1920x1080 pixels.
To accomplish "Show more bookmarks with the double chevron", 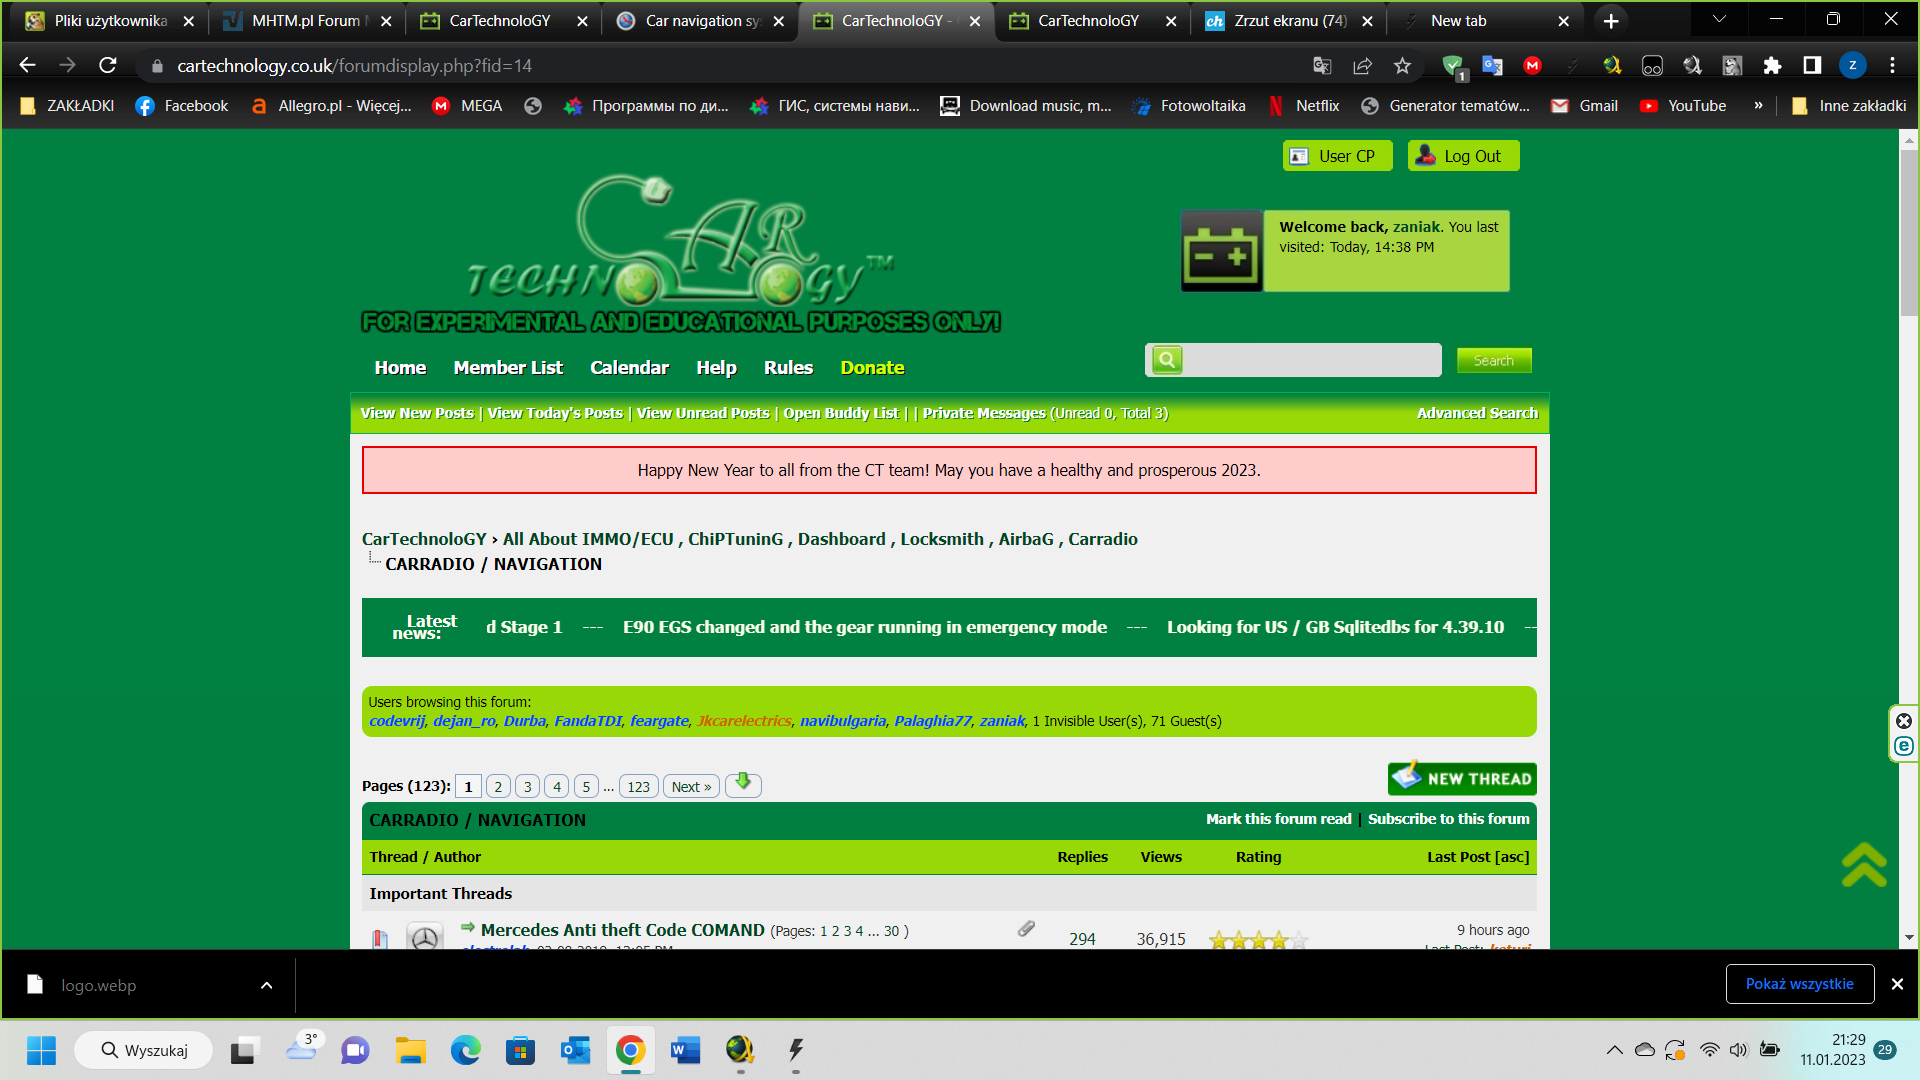I will [1758, 106].
